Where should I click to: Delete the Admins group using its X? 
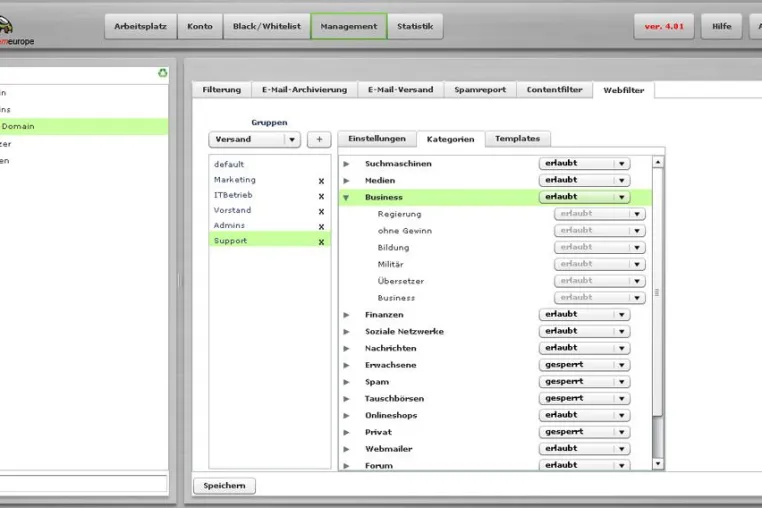click(x=321, y=227)
